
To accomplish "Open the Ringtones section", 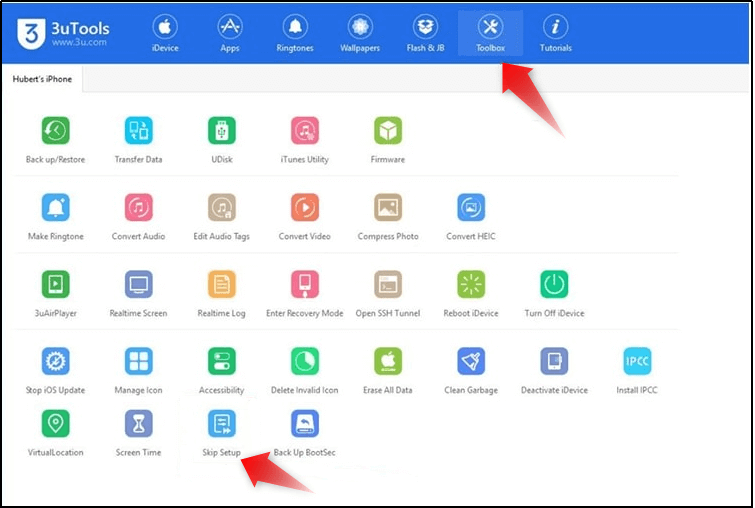I will (x=295, y=33).
